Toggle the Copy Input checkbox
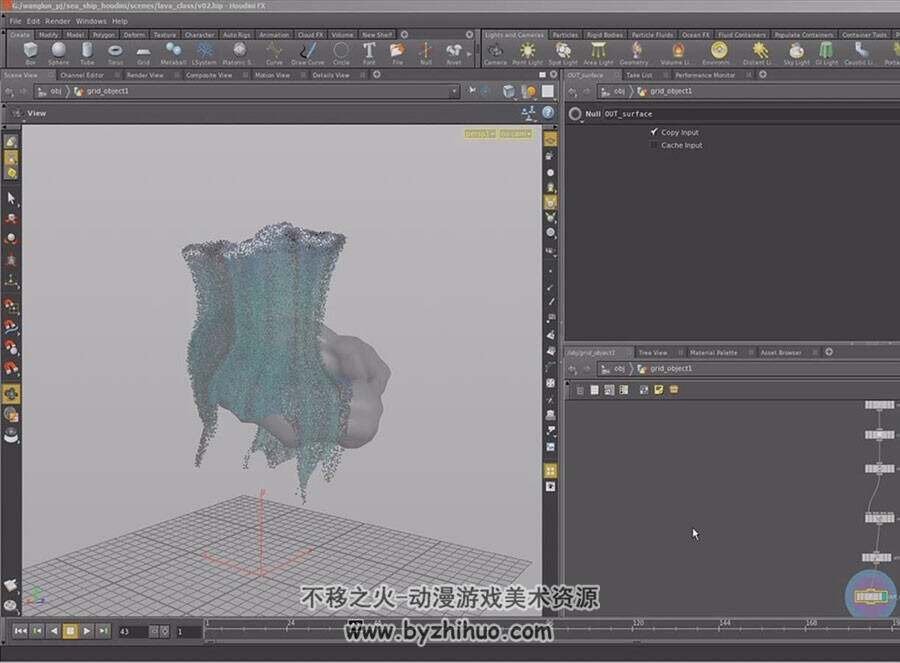This screenshot has height=663, width=900. 654,132
